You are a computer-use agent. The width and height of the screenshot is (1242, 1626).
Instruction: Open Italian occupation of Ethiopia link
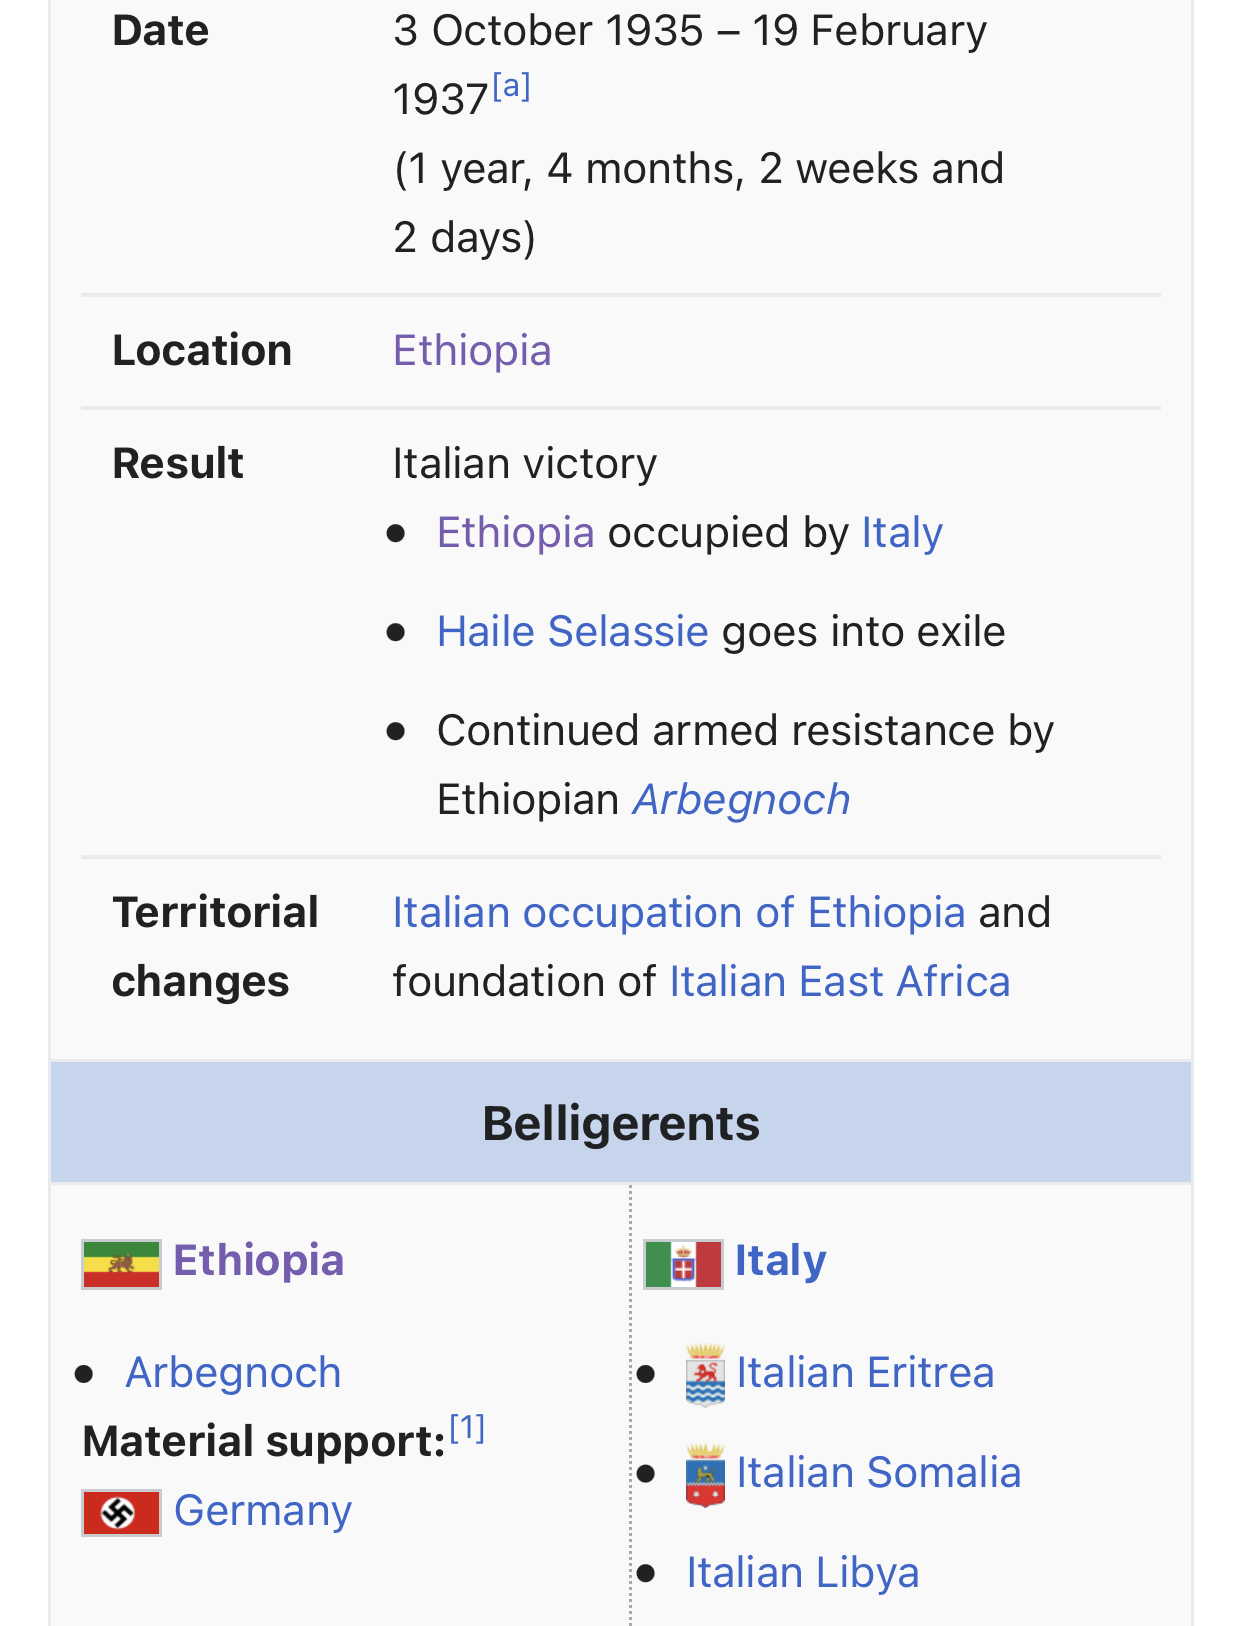pyautogui.click(x=679, y=912)
